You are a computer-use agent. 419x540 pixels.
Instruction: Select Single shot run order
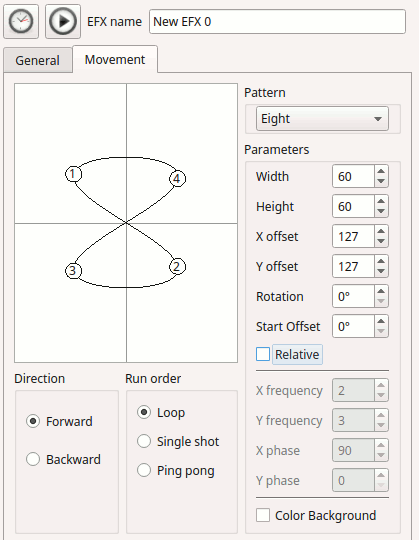click(x=144, y=441)
